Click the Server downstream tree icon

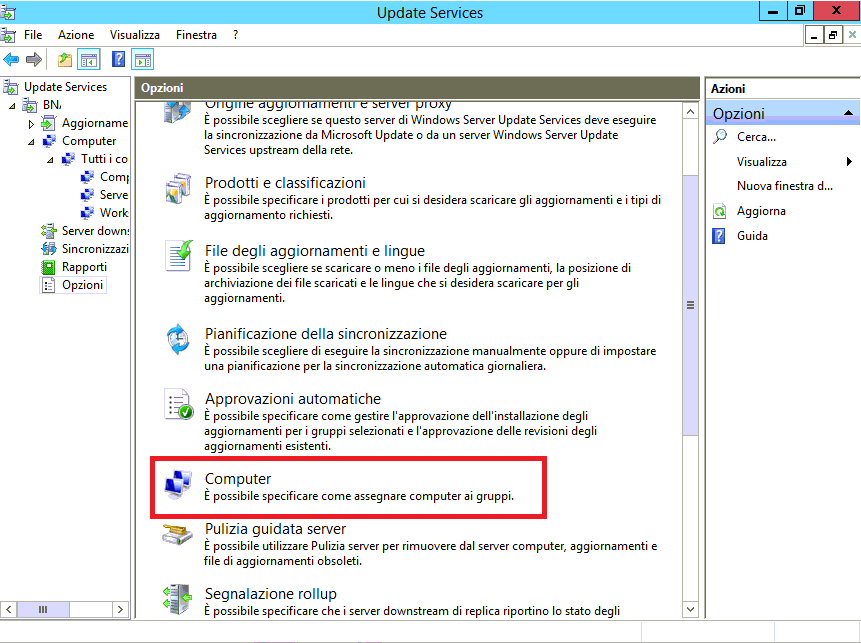(x=48, y=231)
